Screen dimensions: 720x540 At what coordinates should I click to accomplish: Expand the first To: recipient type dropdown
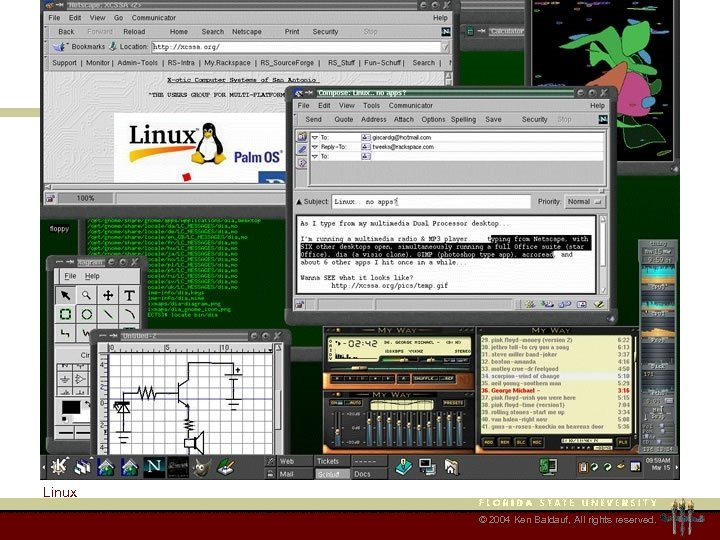coord(315,137)
